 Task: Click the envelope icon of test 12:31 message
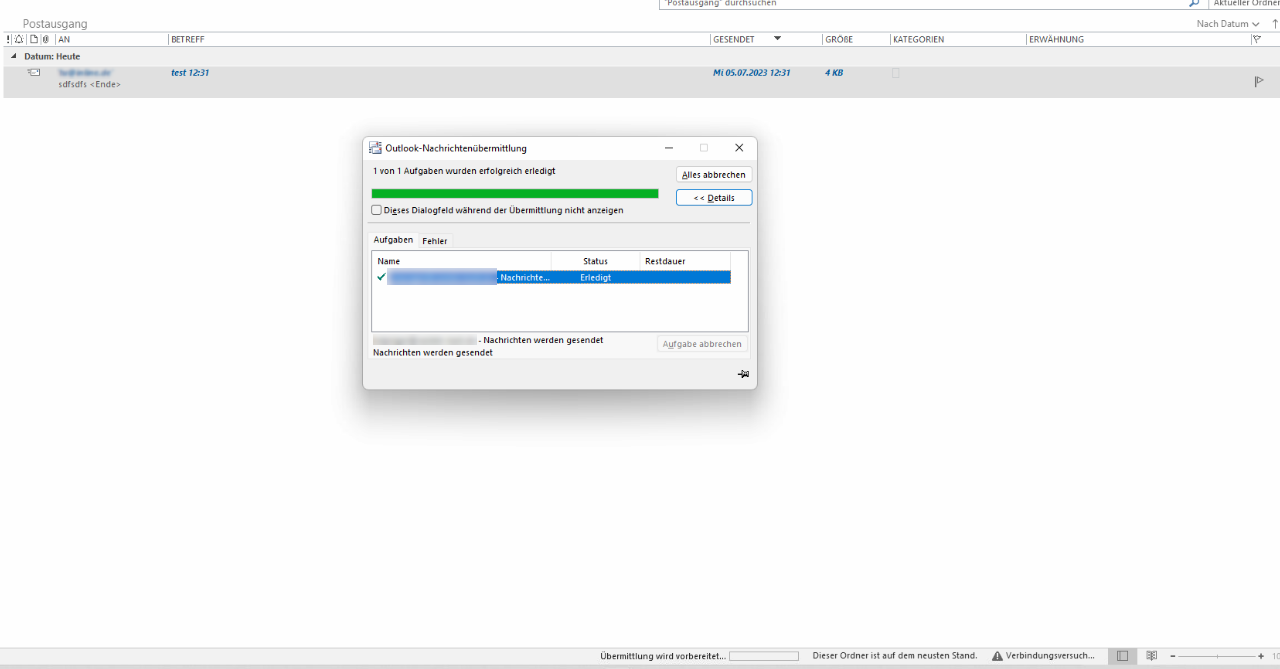[x=34, y=73]
